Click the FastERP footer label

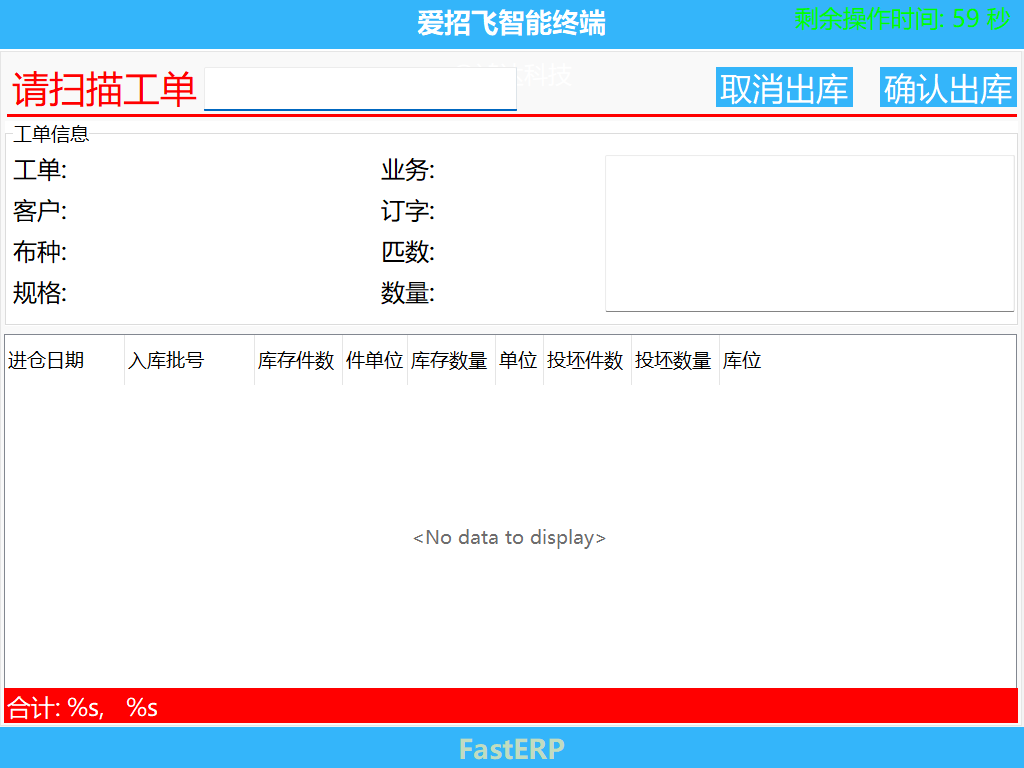click(x=511, y=748)
